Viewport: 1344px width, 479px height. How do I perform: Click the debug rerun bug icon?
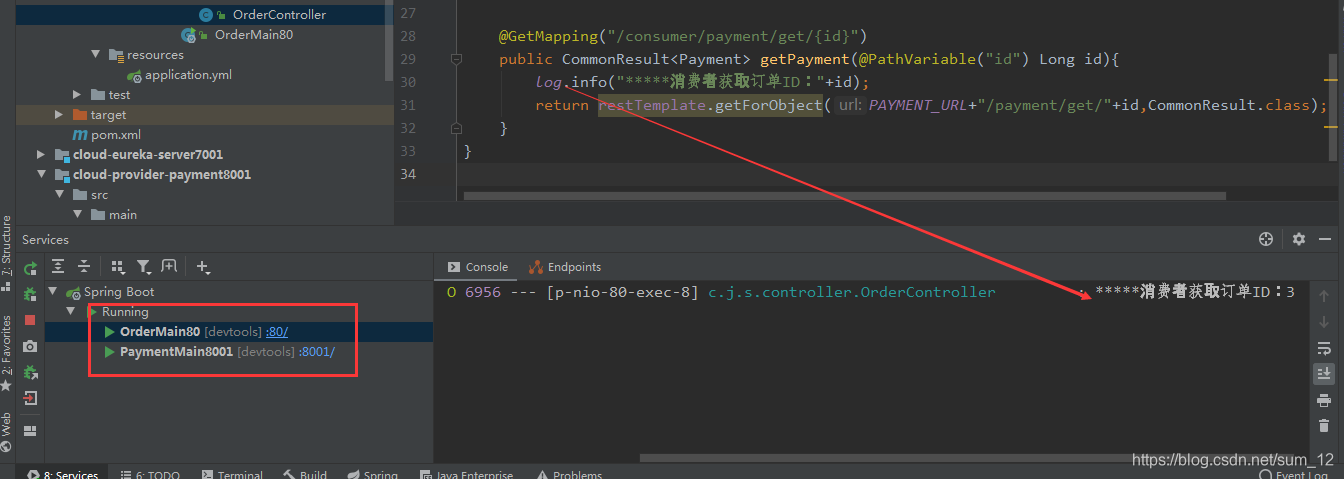30,294
